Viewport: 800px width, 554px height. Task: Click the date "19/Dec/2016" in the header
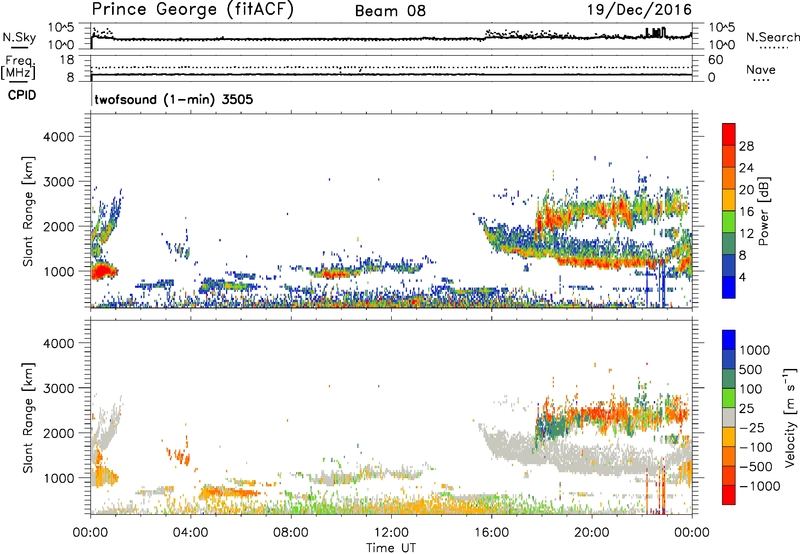click(639, 9)
